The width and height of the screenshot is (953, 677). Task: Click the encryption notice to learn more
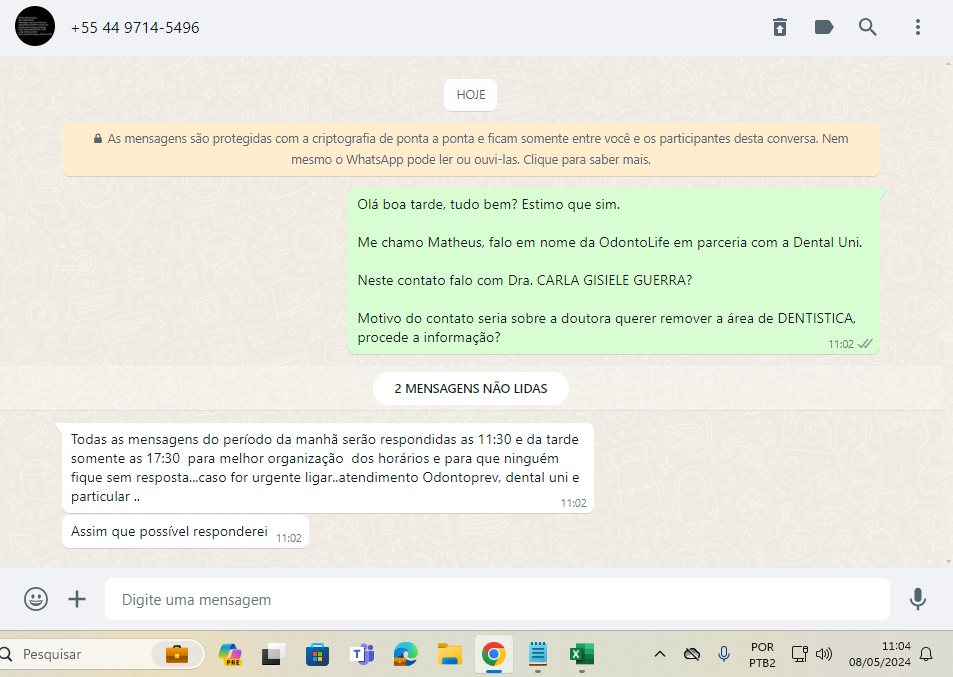(x=471, y=149)
